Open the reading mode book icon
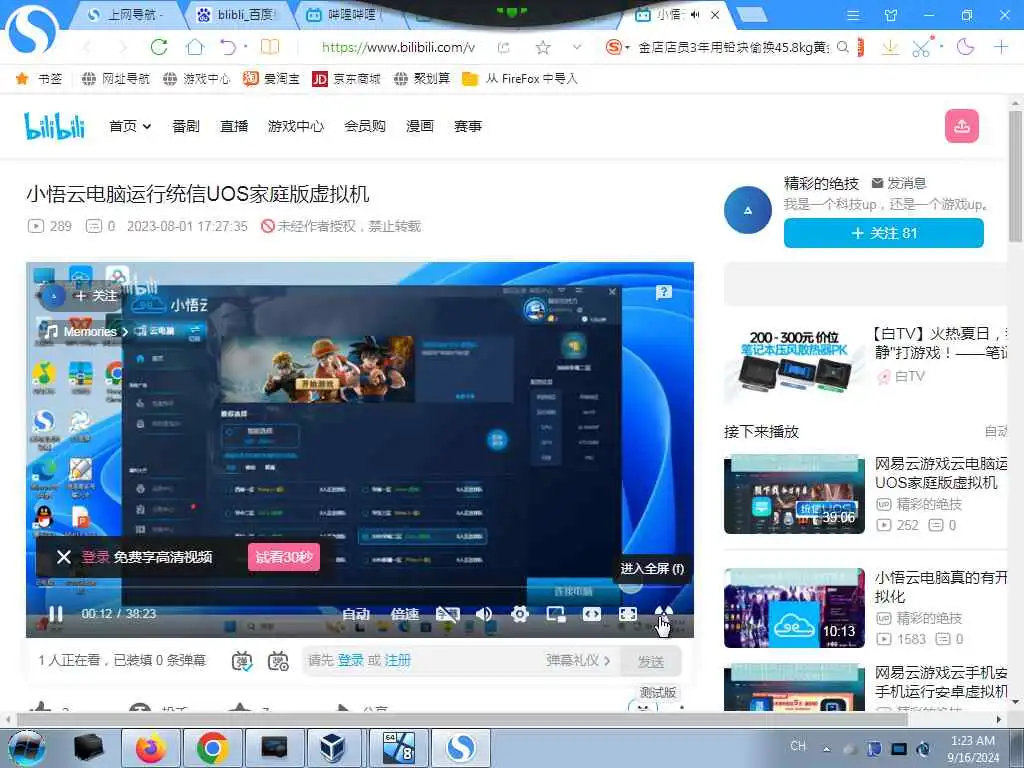Screen dimensions: 1024x768 pyautogui.click(x=270, y=47)
